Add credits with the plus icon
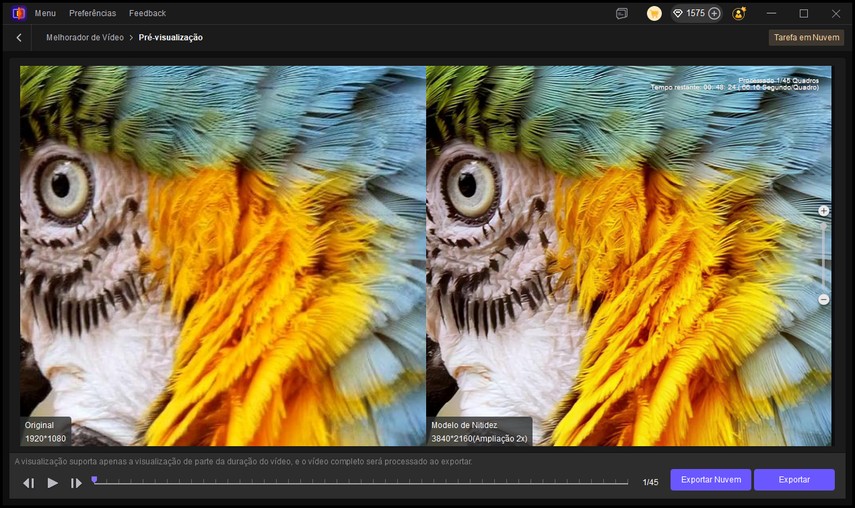The width and height of the screenshot is (855, 508). (x=714, y=14)
